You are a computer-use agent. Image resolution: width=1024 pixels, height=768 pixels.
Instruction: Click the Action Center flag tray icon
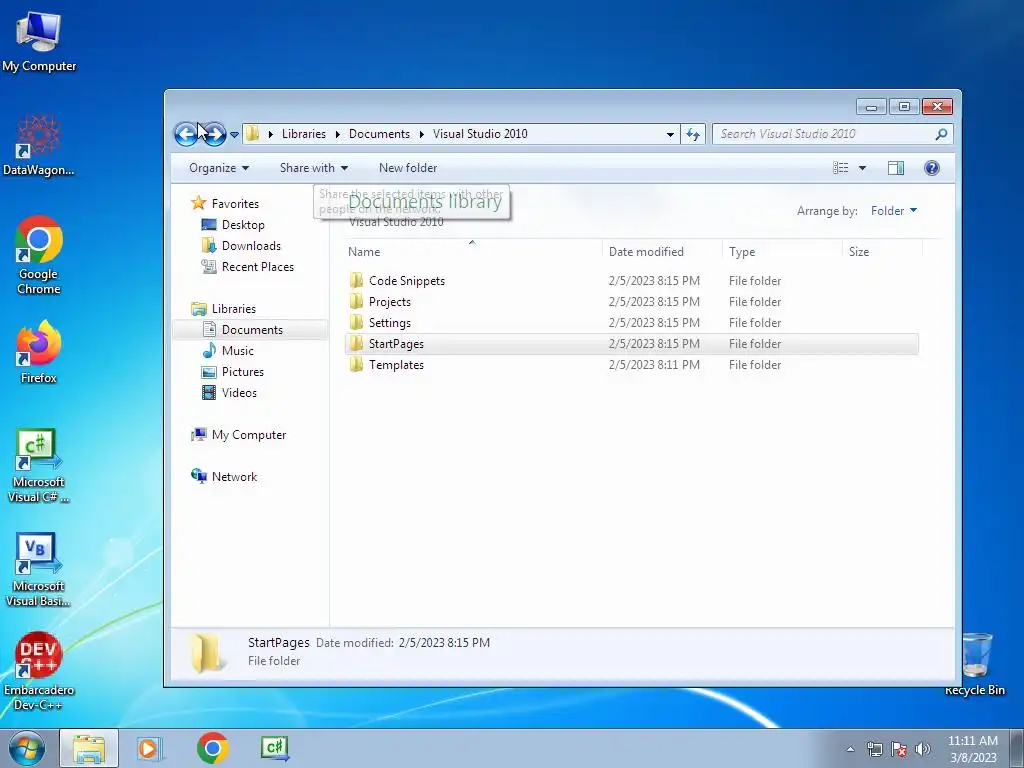coord(899,749)
